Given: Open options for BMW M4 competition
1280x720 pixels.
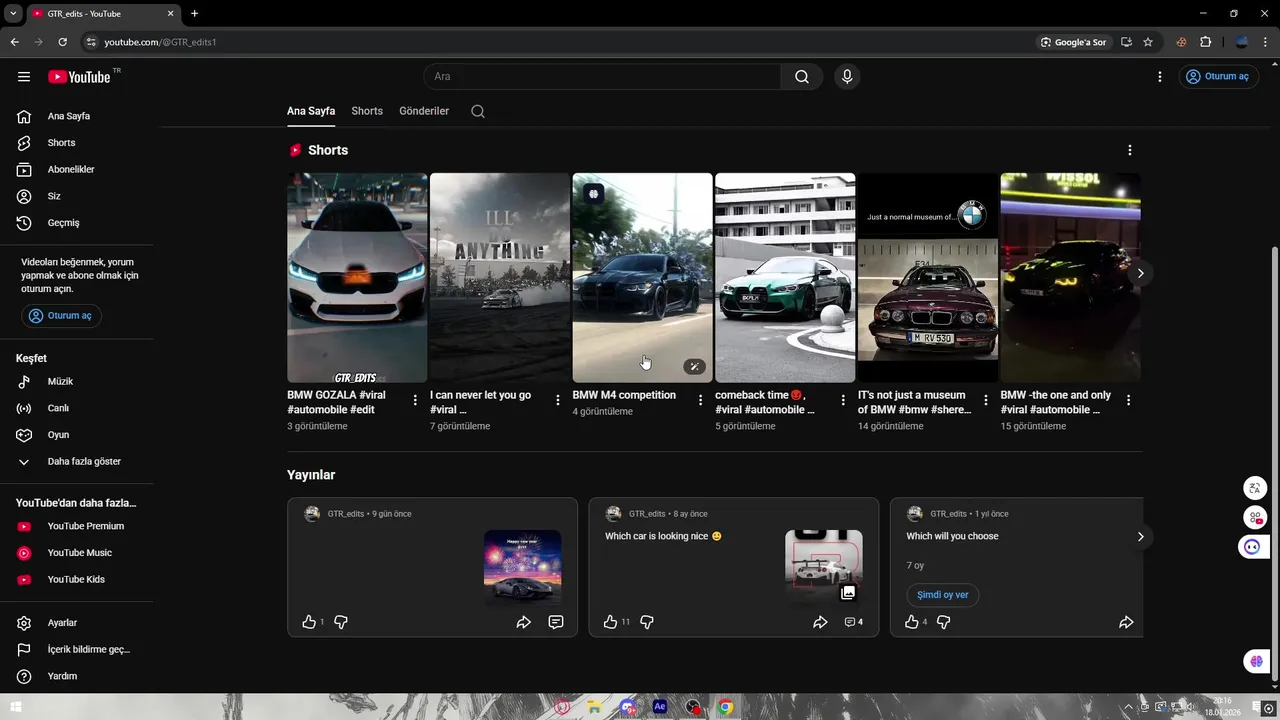Looking at the screenshot, I should tap(700, 400).
